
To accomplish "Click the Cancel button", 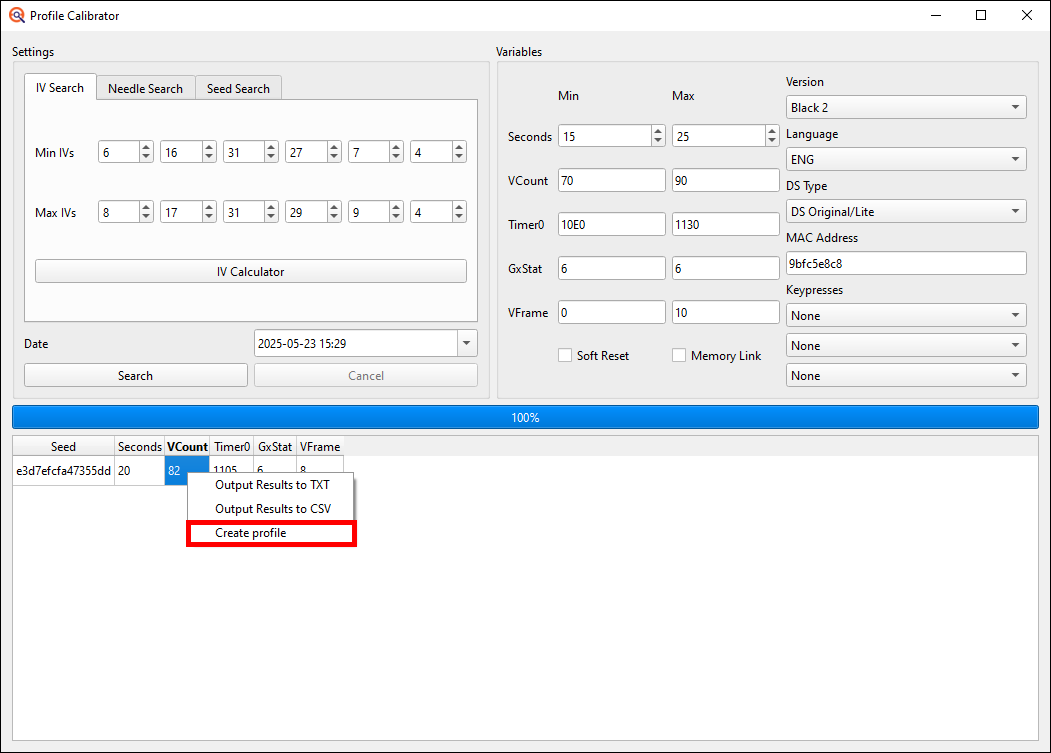I will [366, 375].
